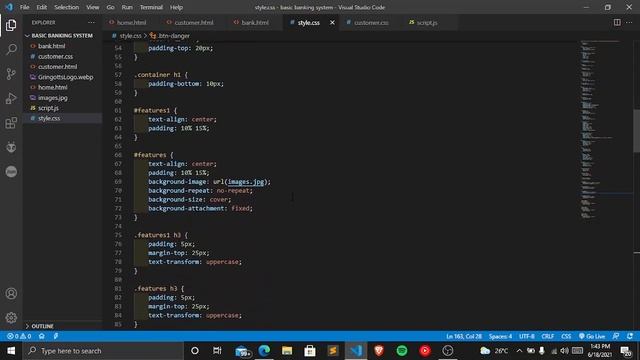640x360 pixels.
Task: Open Windows Start menu
Action: coord(11,351)
